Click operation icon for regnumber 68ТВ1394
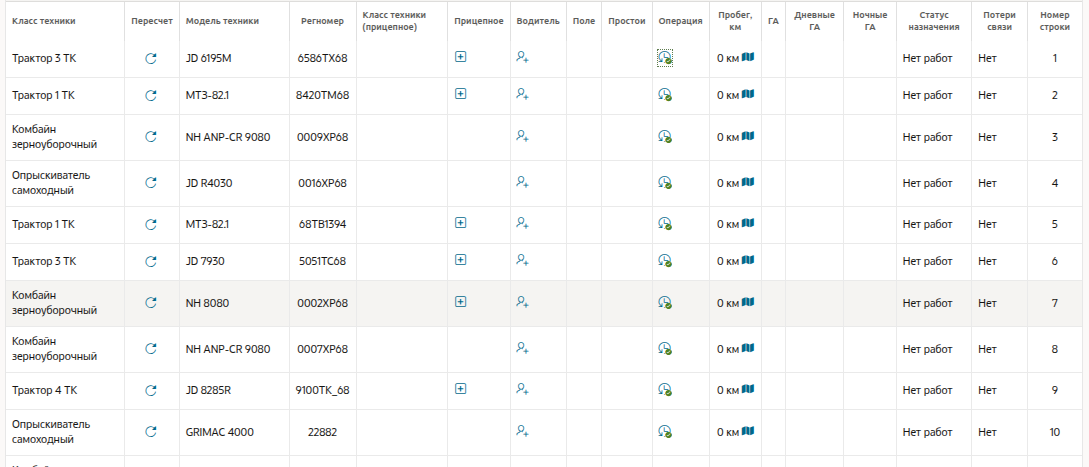The height and width of the screenshot is (467, 1089). [x=665, y=224]
